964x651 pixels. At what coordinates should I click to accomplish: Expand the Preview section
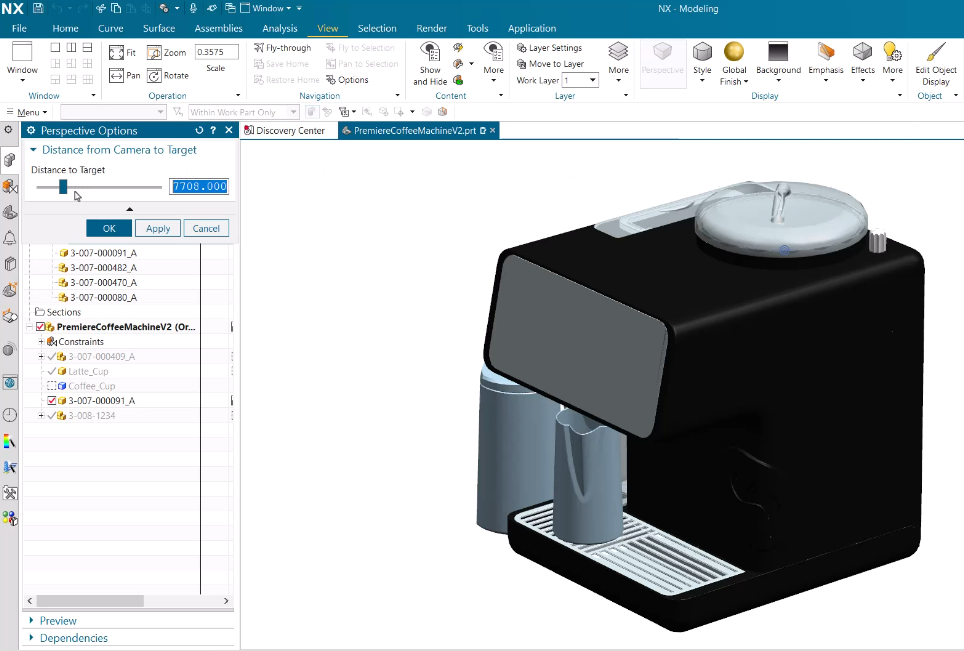[x=57, y=621]
